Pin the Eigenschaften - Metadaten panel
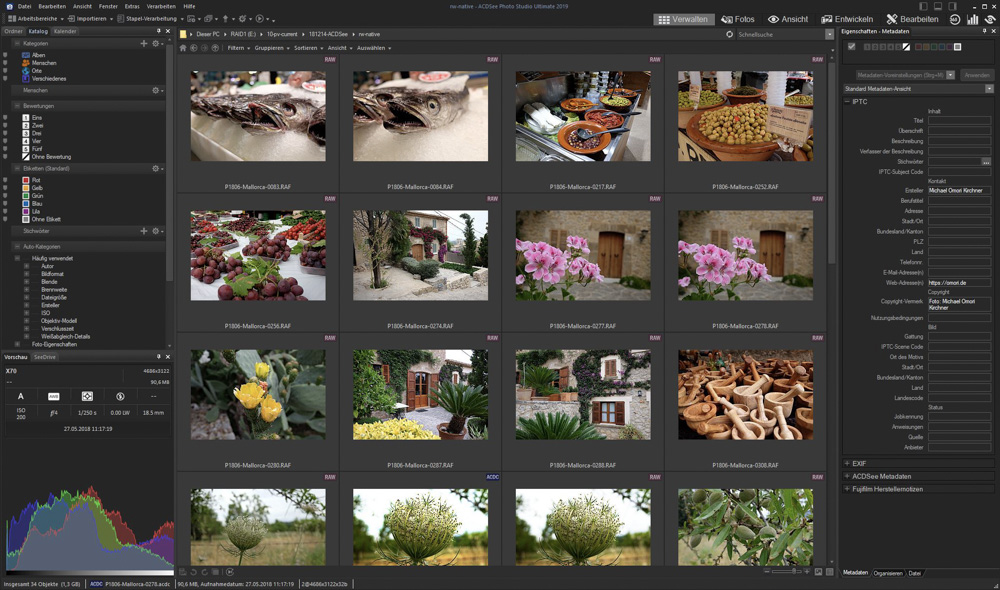 [984, 31]
